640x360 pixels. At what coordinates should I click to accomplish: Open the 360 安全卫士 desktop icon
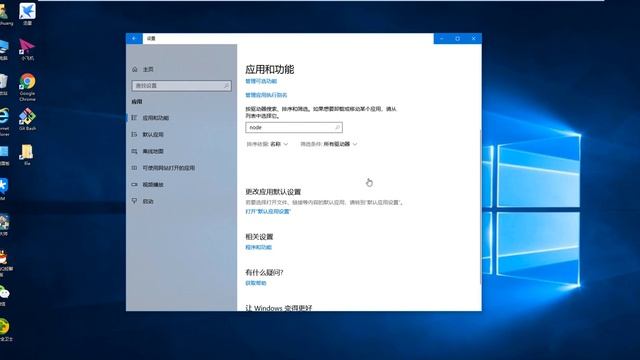[x=5, y=330]
